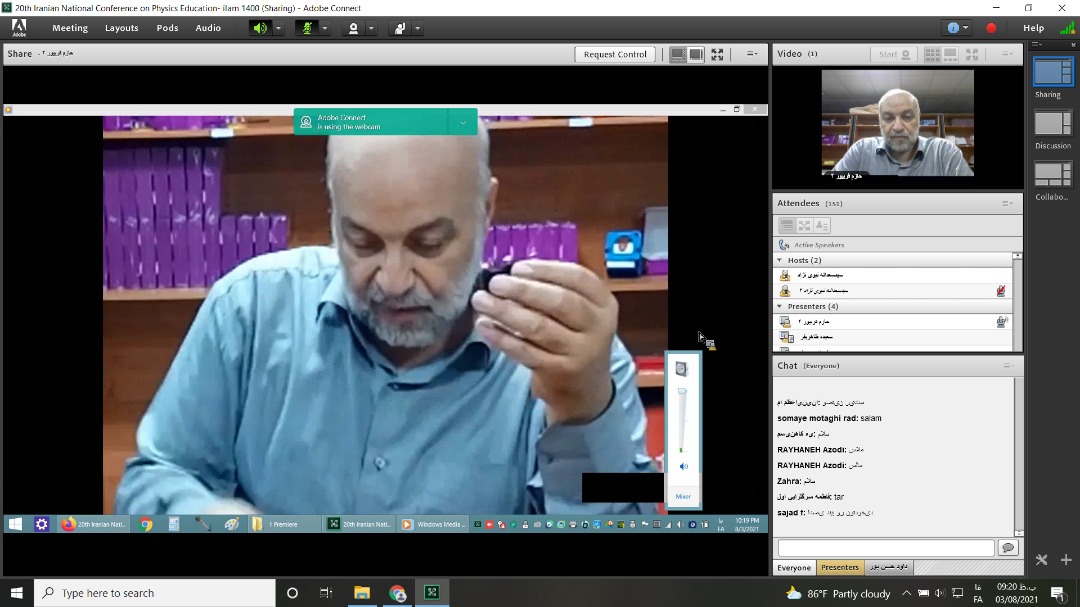Open the Chat pod options menu
The image size is (1080, 607).
click(x=1007, y=366)
